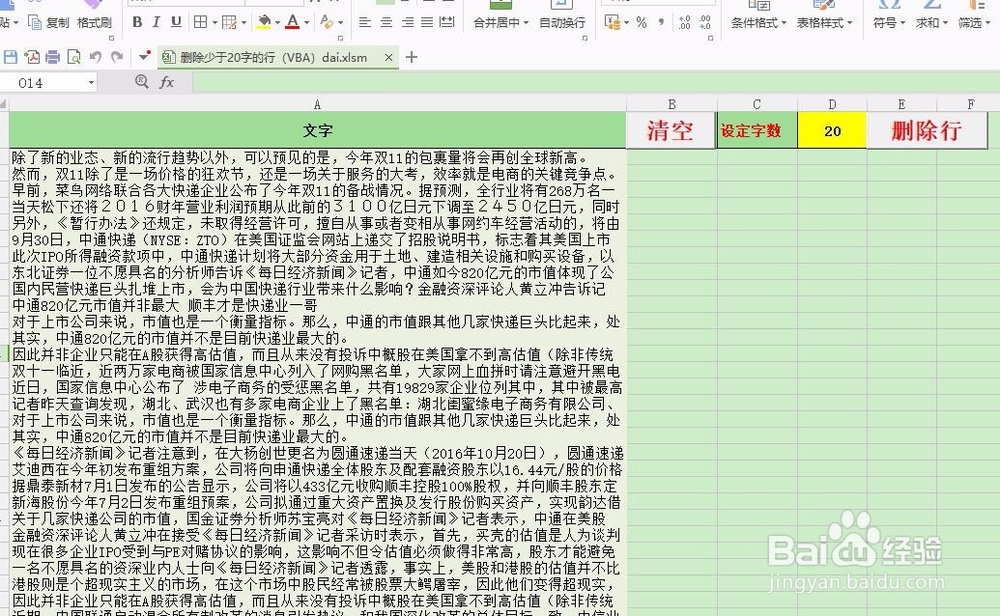Select column E header
The image size is (1000, 616).
(x=902, y=105)
